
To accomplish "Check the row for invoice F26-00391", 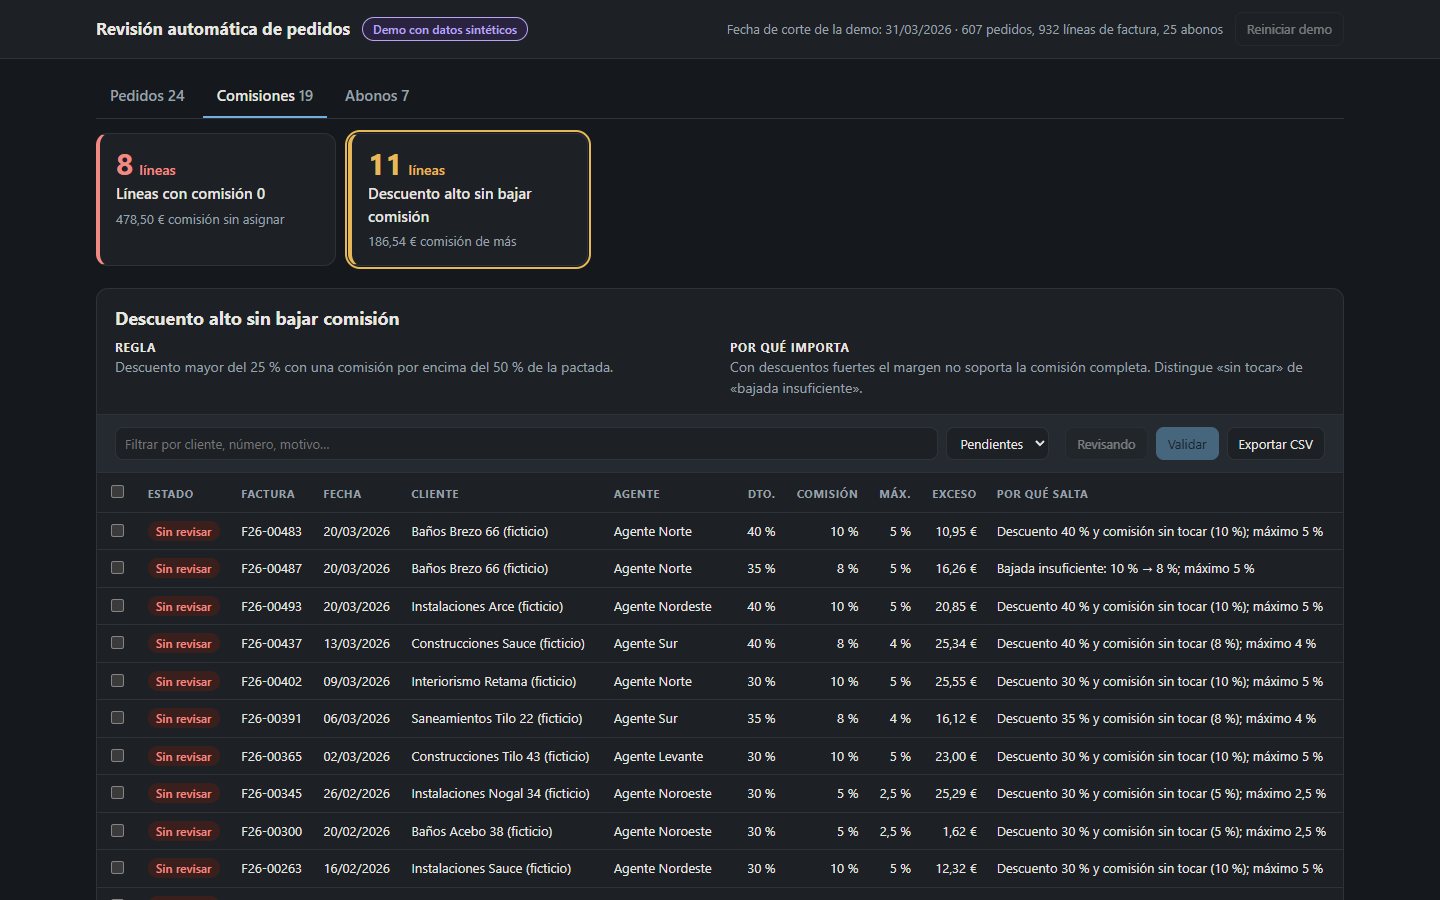I will click(118, 718).
